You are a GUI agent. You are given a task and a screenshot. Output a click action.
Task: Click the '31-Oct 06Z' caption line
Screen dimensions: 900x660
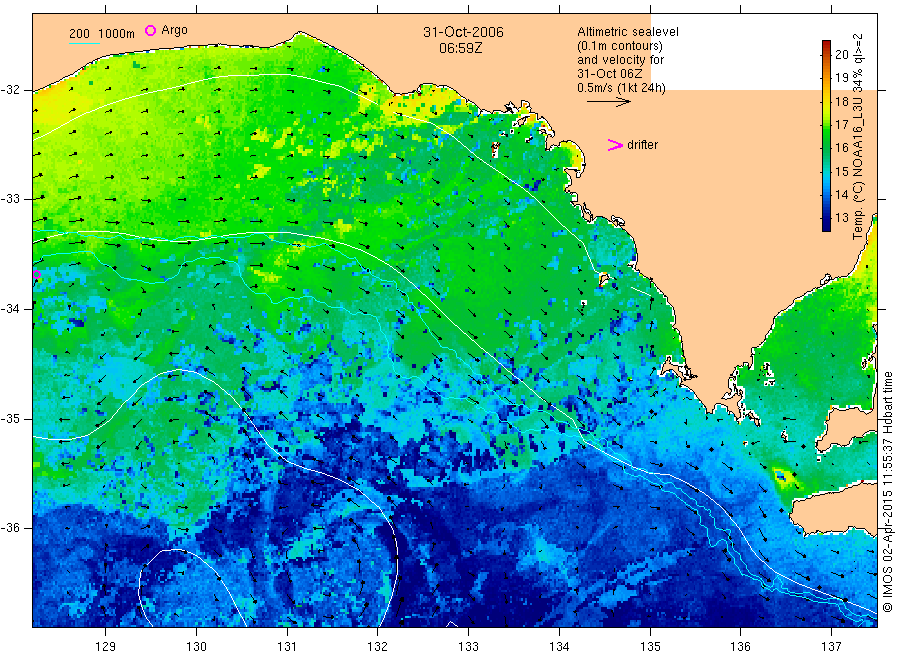click(x=610, y=74)
